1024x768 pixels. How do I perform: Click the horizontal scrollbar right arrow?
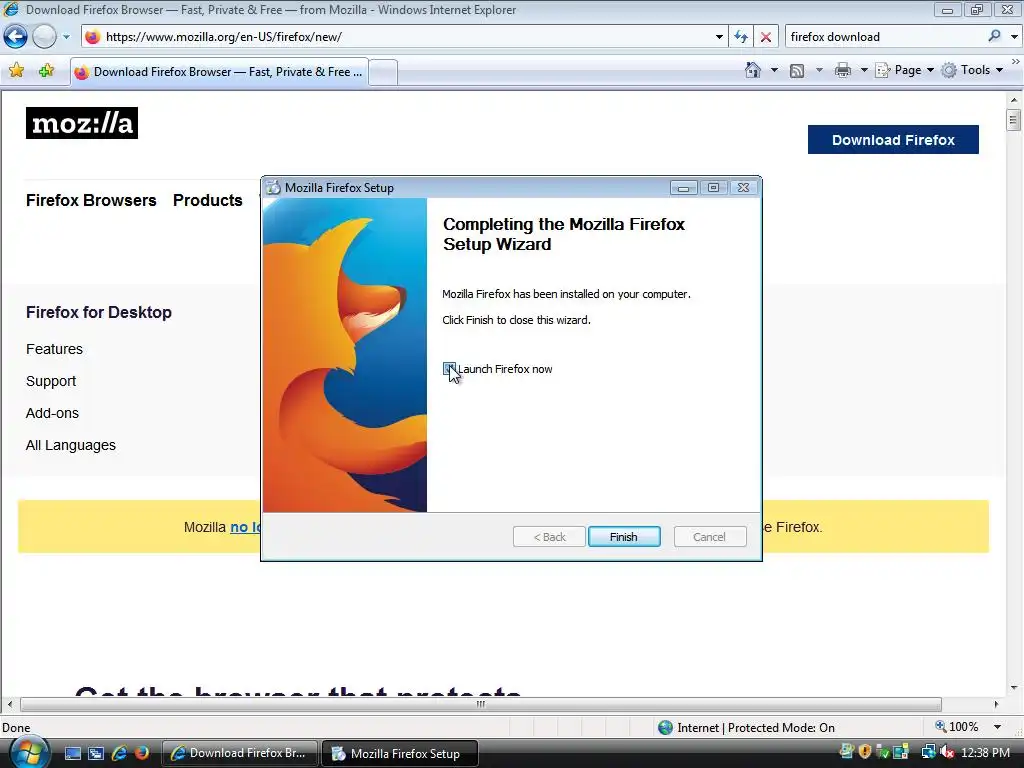996,704
